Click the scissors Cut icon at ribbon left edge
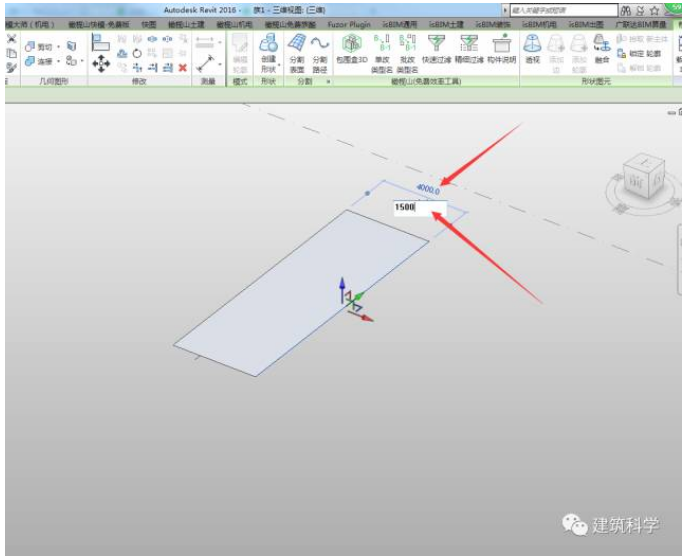This screenshot has height=558, width=690. pos(11,39)
